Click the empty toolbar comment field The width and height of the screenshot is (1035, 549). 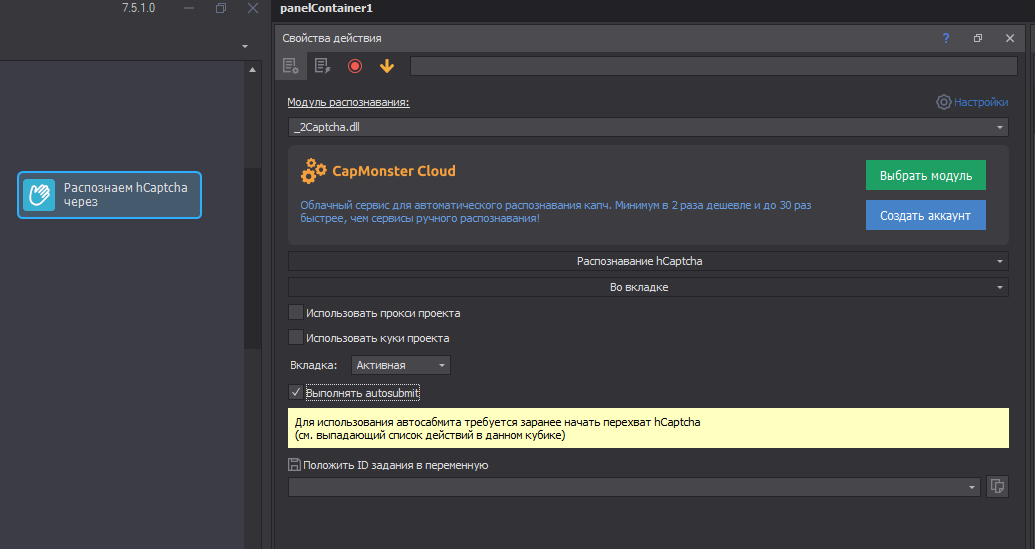714,66
